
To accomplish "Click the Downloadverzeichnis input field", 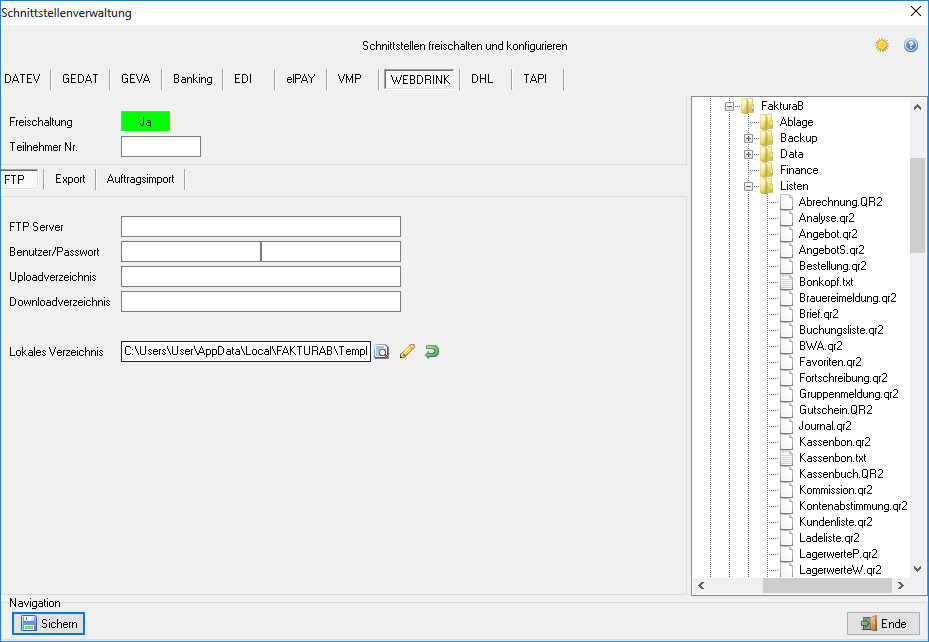I will (261, 301).
